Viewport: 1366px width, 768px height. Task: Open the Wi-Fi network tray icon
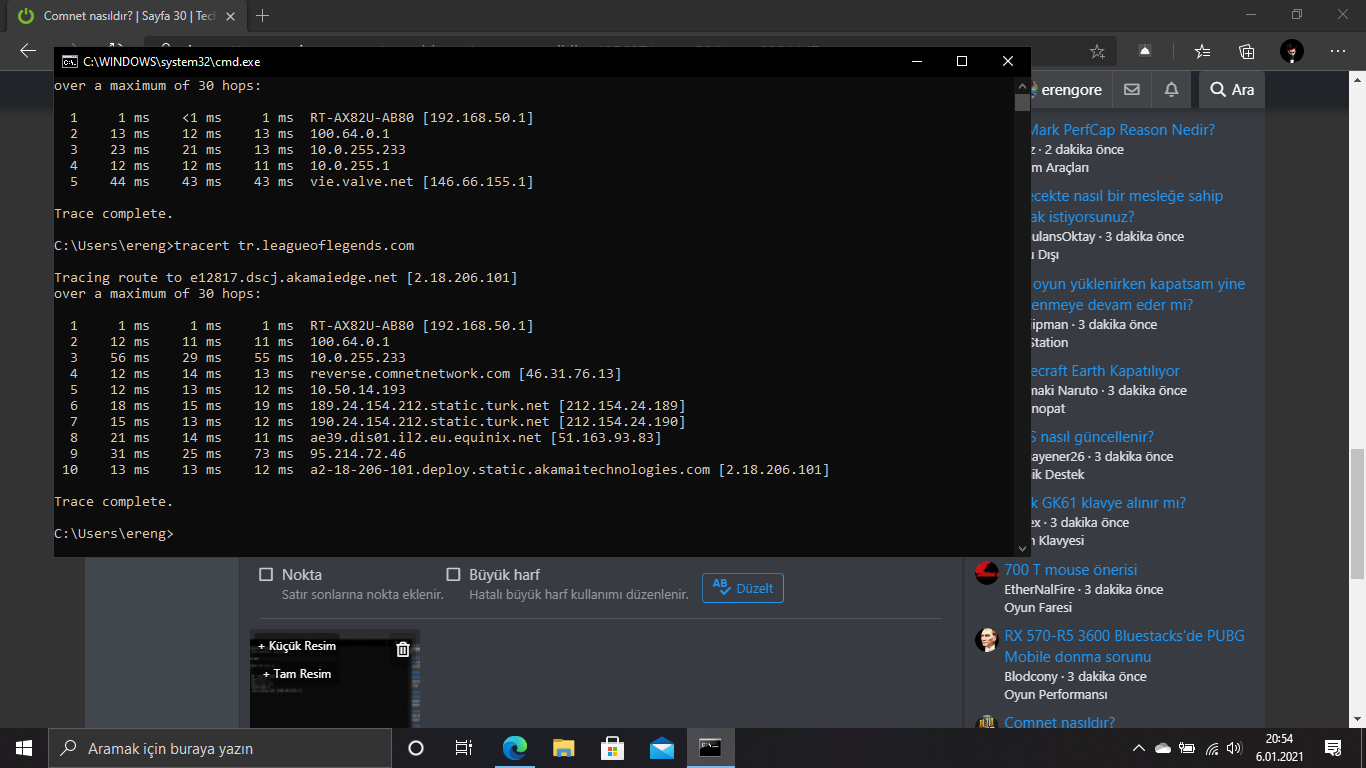tap(1212, 748)
